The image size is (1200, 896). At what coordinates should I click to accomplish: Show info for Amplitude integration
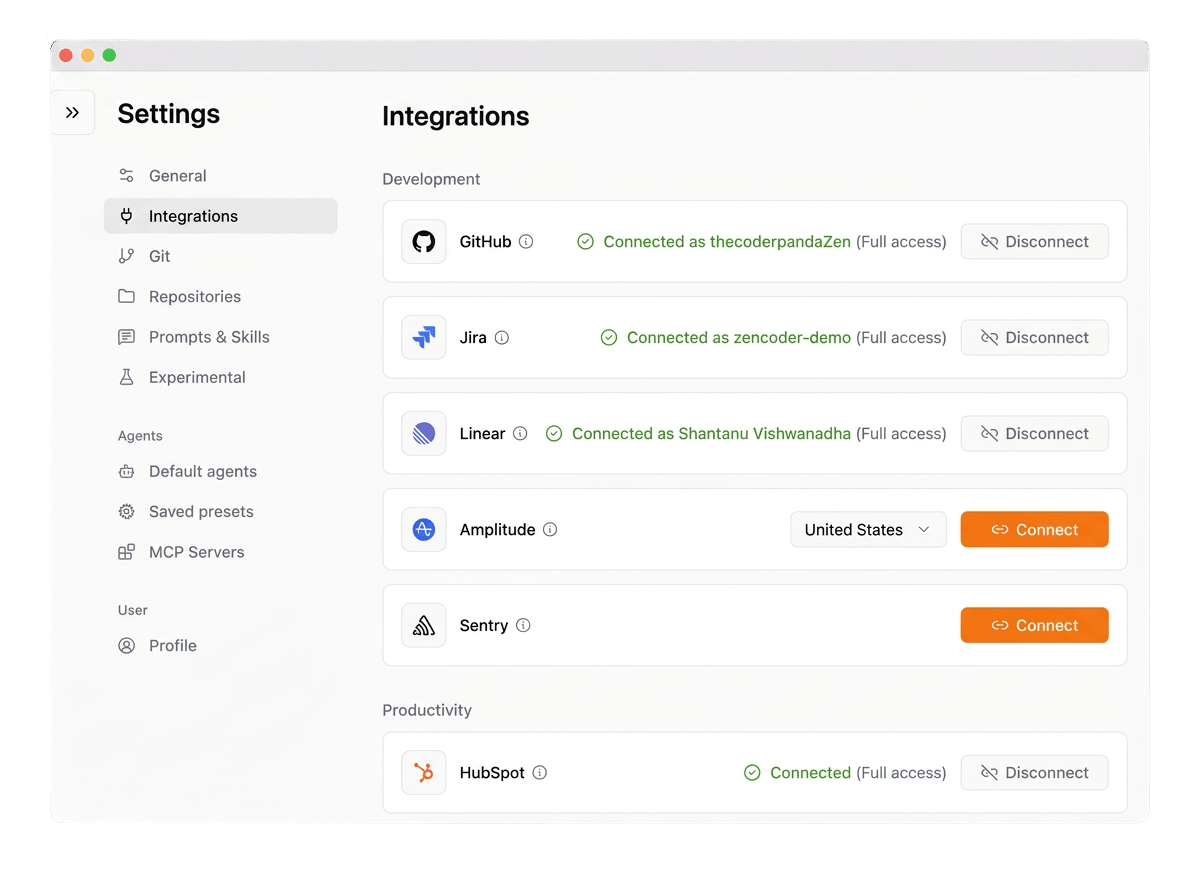click(550, 530)
